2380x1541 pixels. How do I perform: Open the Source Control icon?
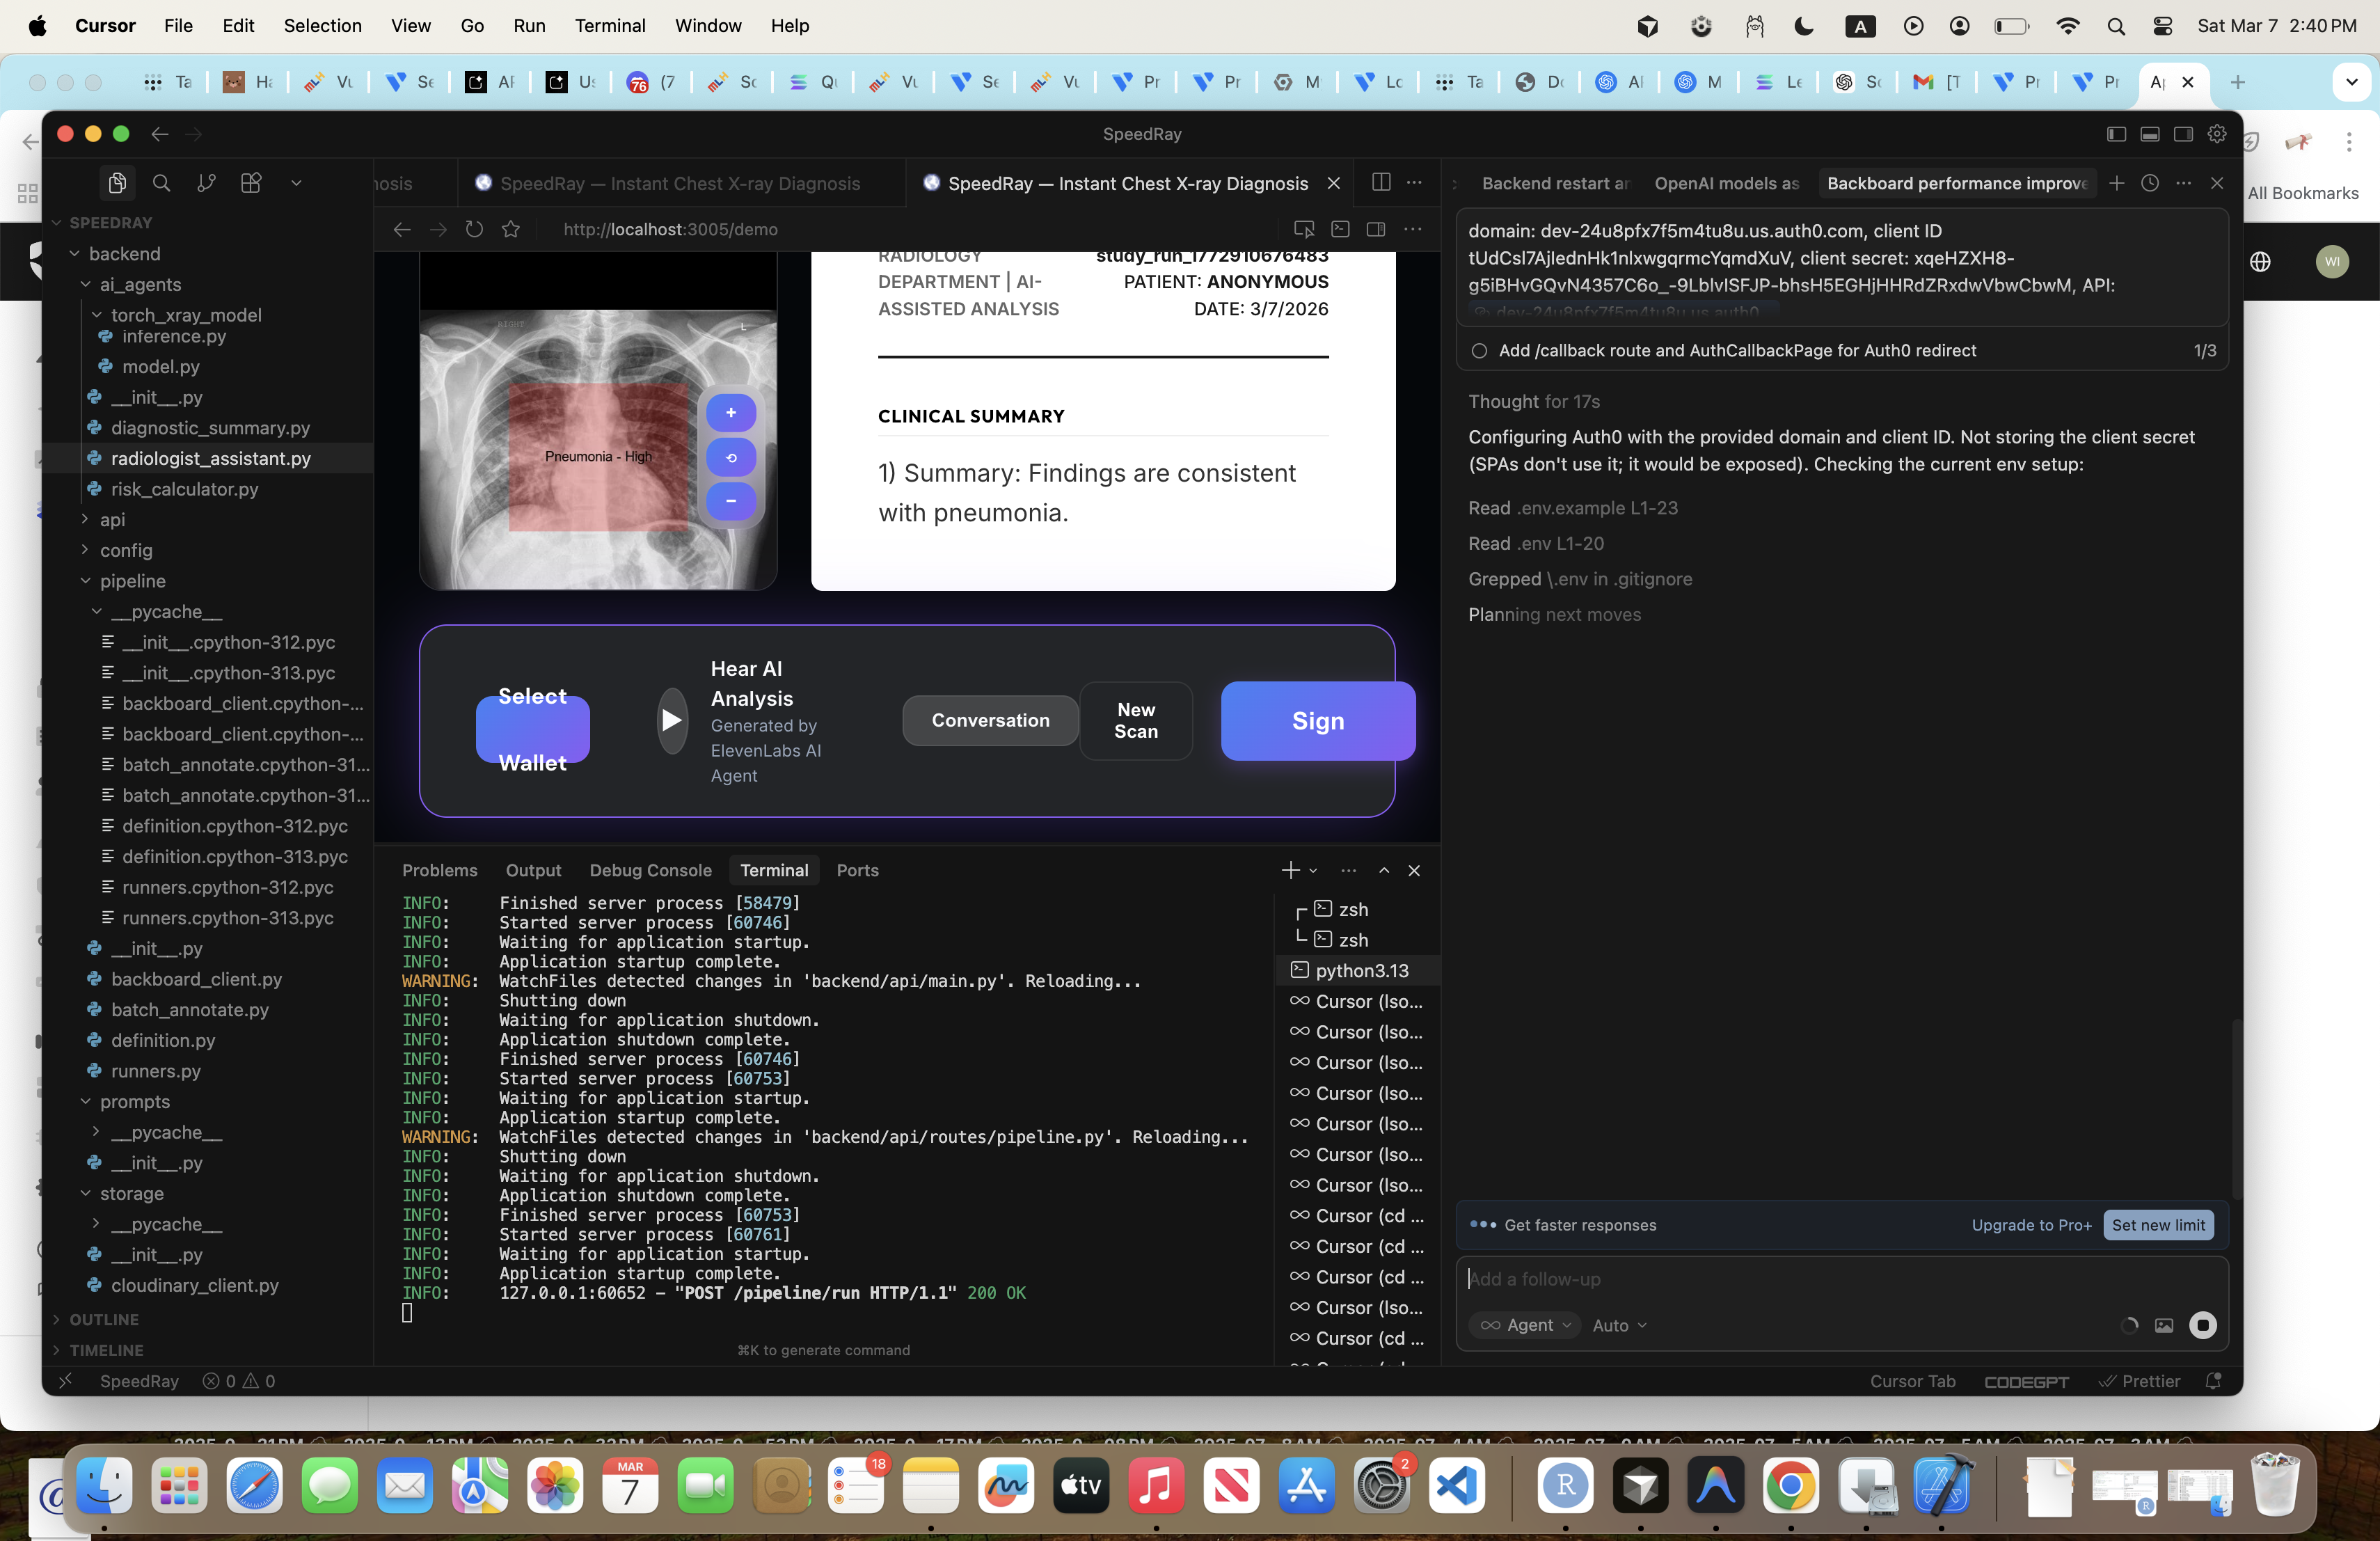tap(206, 183)
